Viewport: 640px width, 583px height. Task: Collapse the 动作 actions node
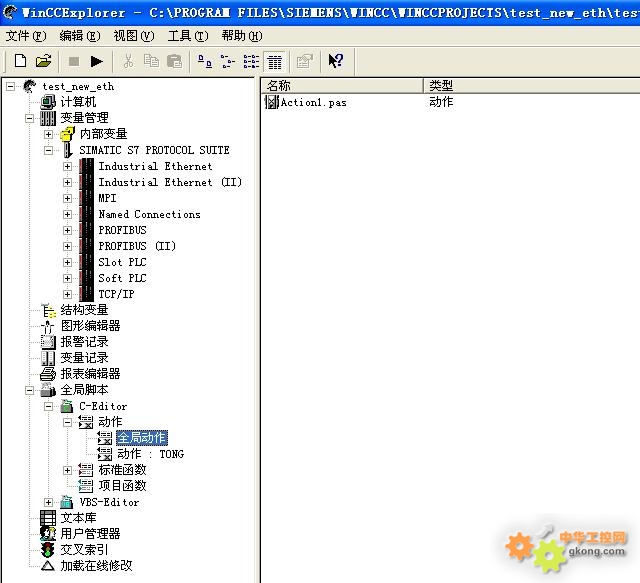67,422
